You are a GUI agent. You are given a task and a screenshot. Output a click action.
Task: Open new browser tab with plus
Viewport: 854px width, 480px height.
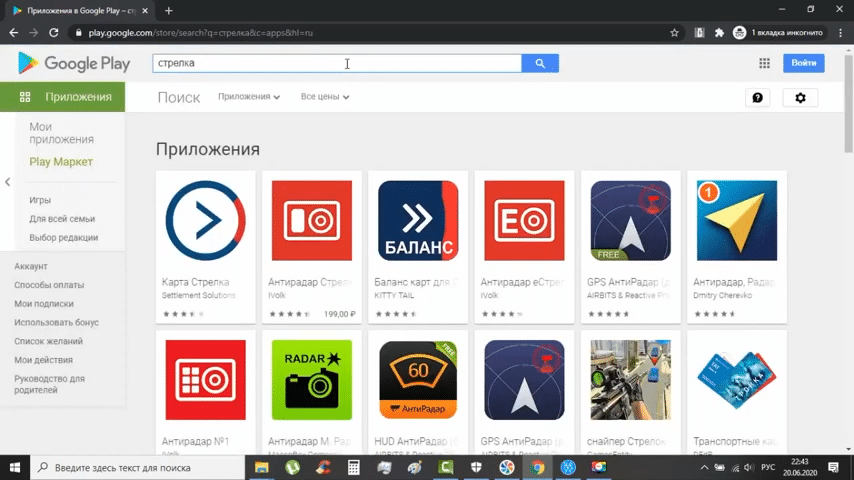tap(169, 10)
